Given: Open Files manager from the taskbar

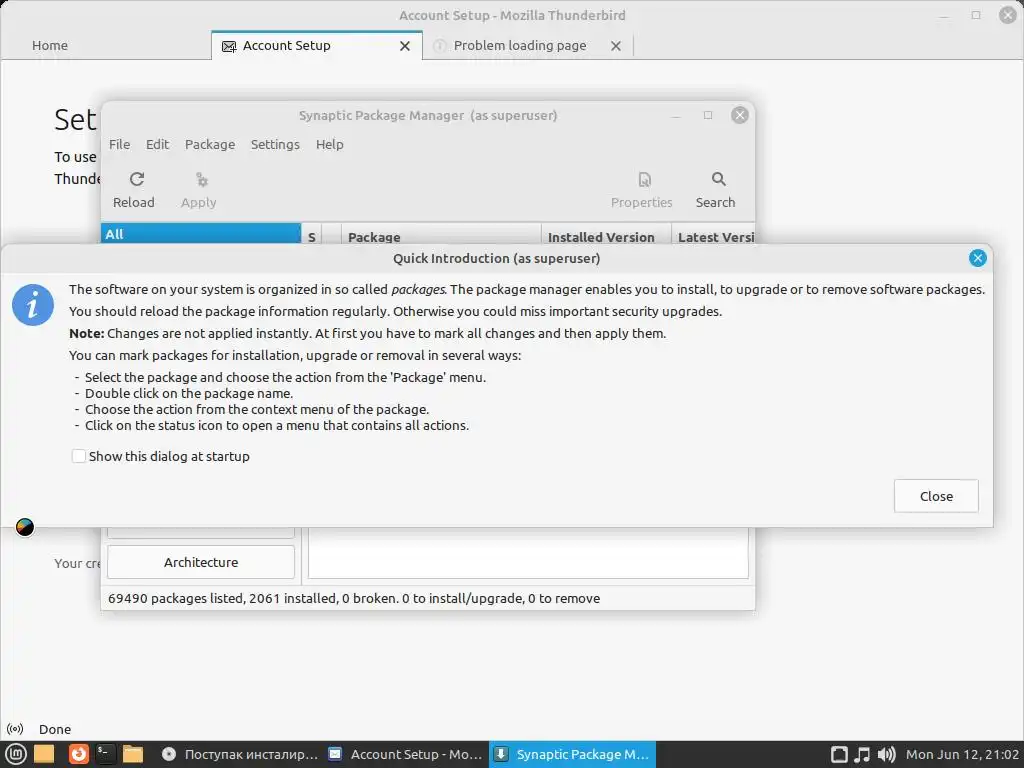Looking at the screenshot, I should point(133,754).
